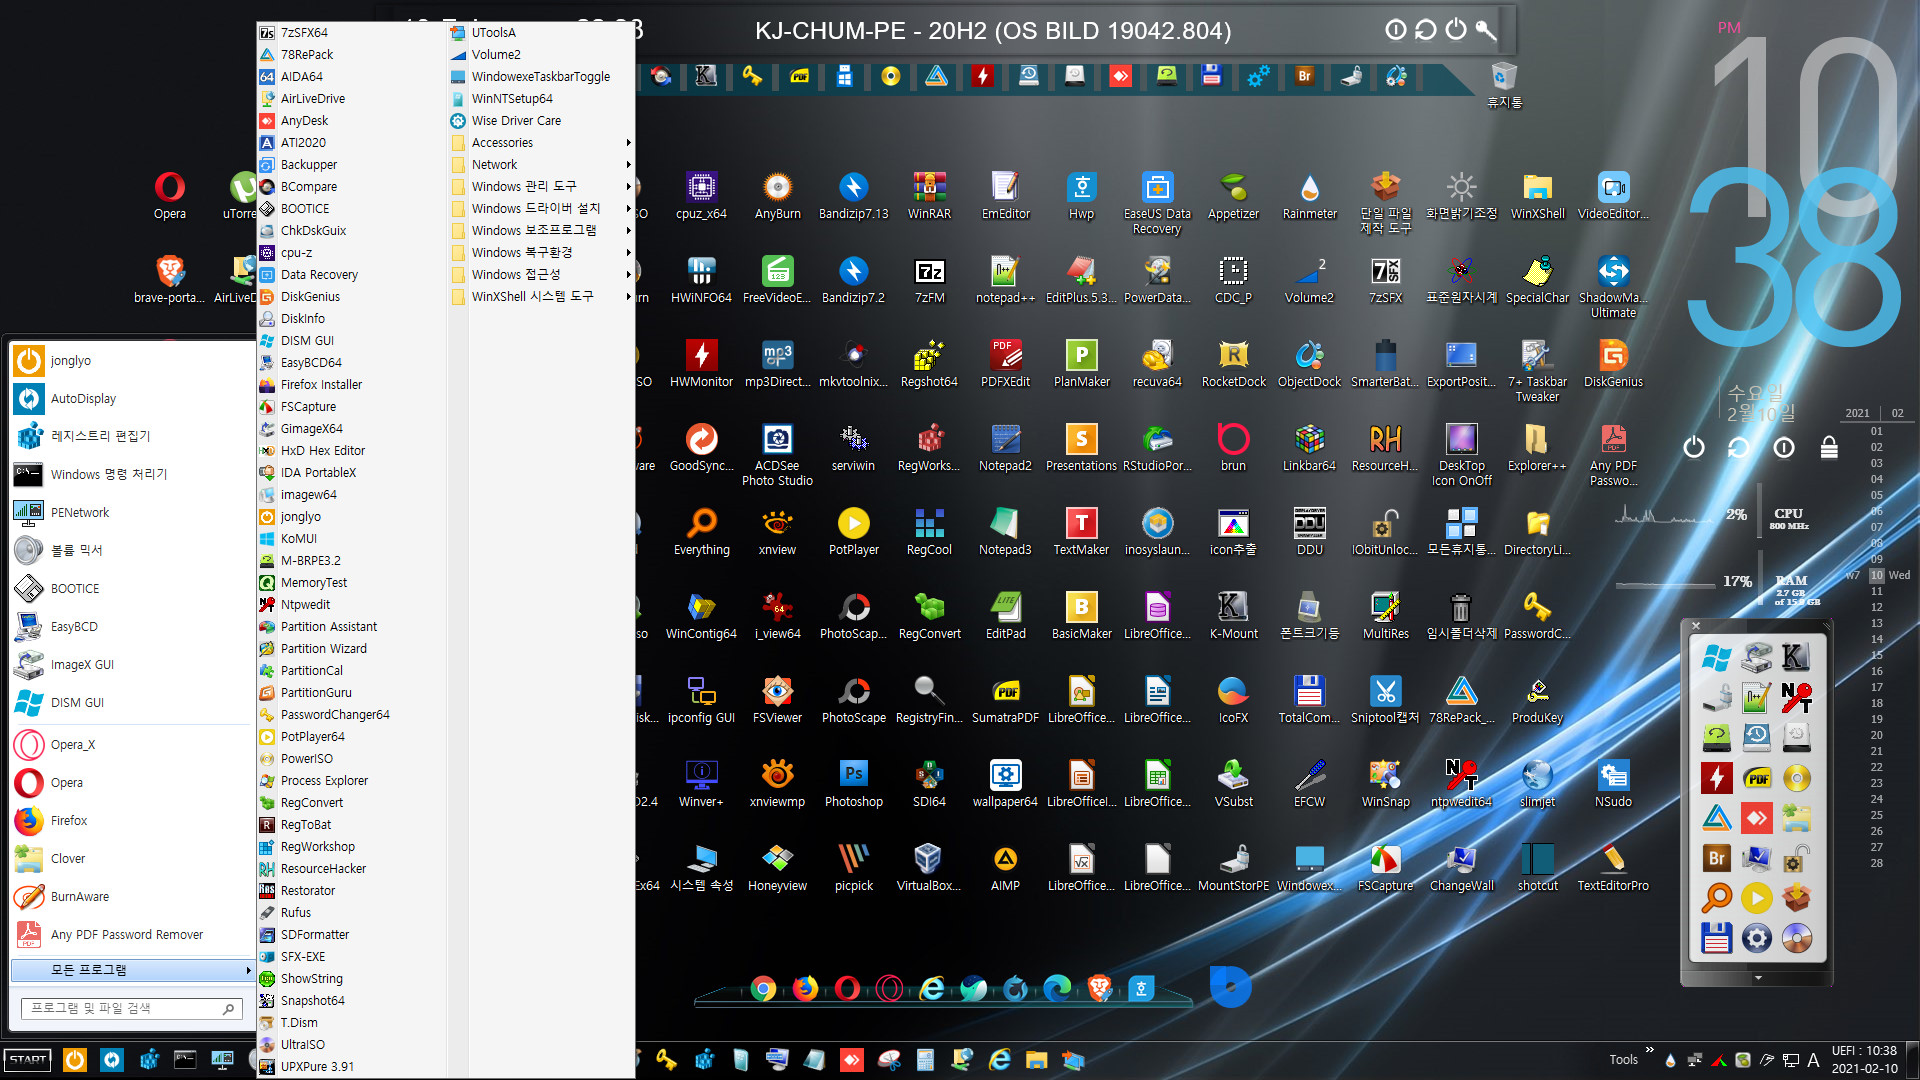The width and height of the screenshot is (1920, 1080).
Task: Open the PotPlayer desktop icon
Action: point(853,531)
